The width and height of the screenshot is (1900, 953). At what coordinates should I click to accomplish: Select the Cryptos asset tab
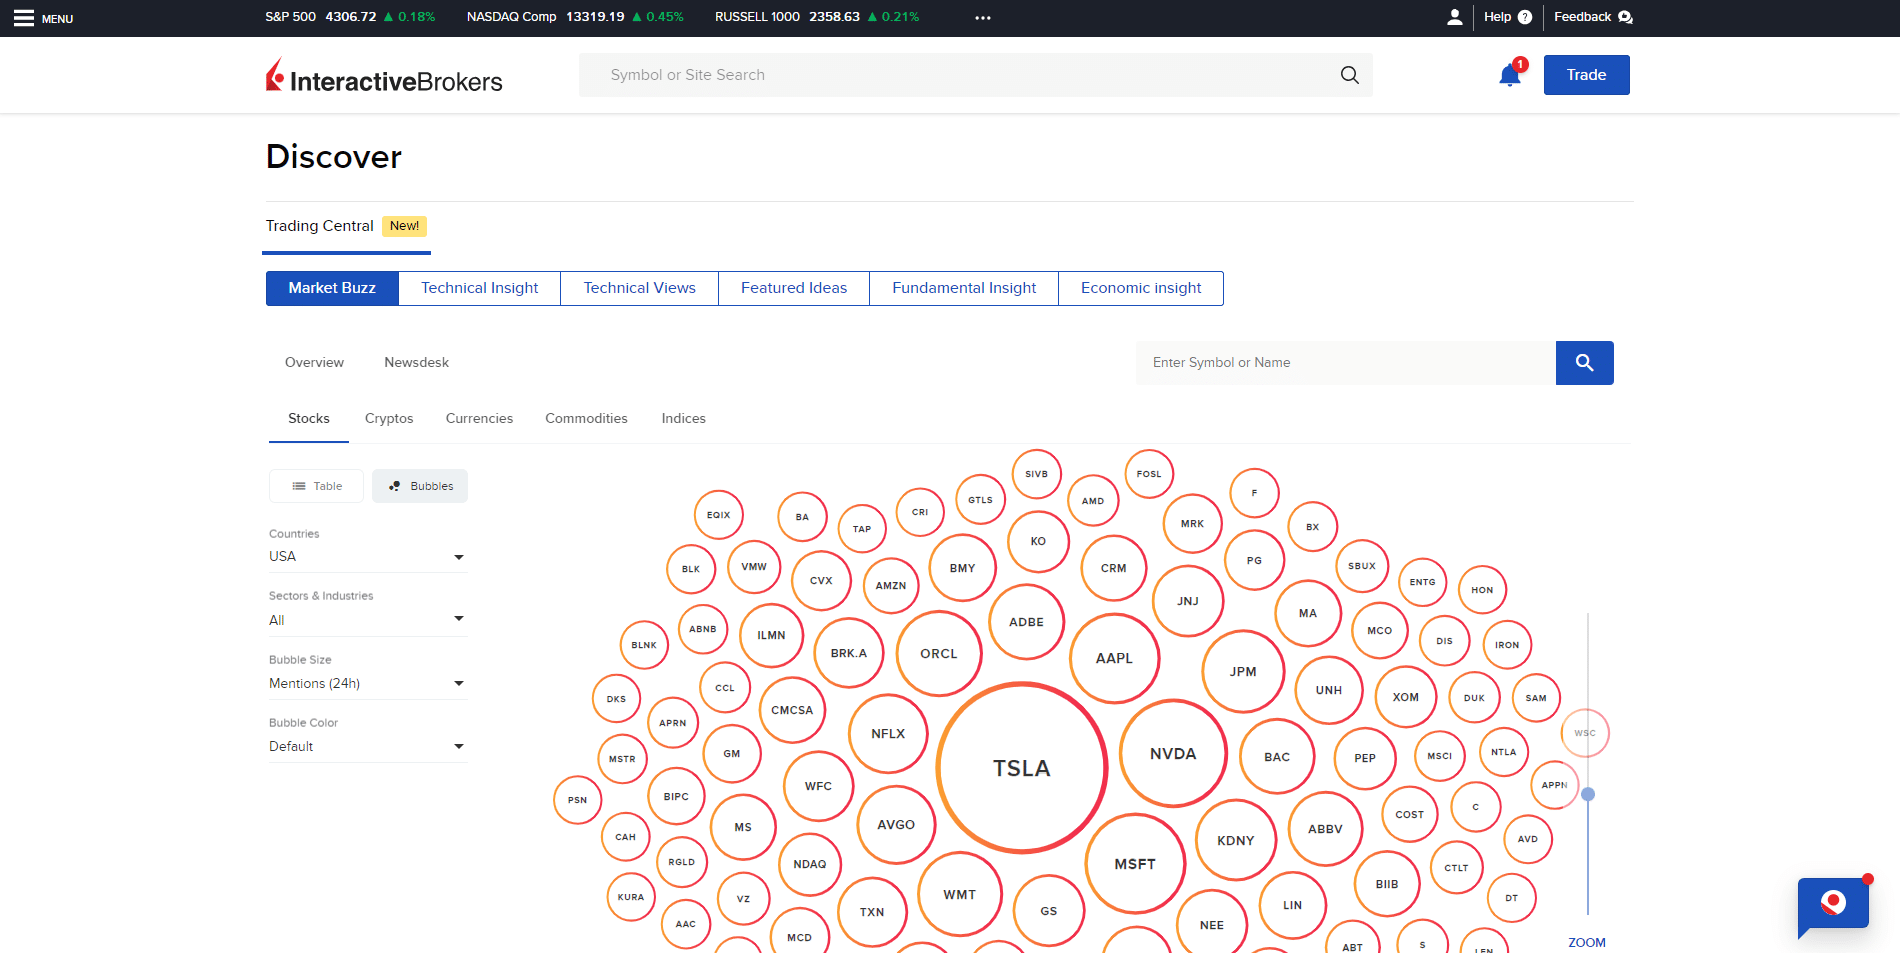click(x=389, y=418)
